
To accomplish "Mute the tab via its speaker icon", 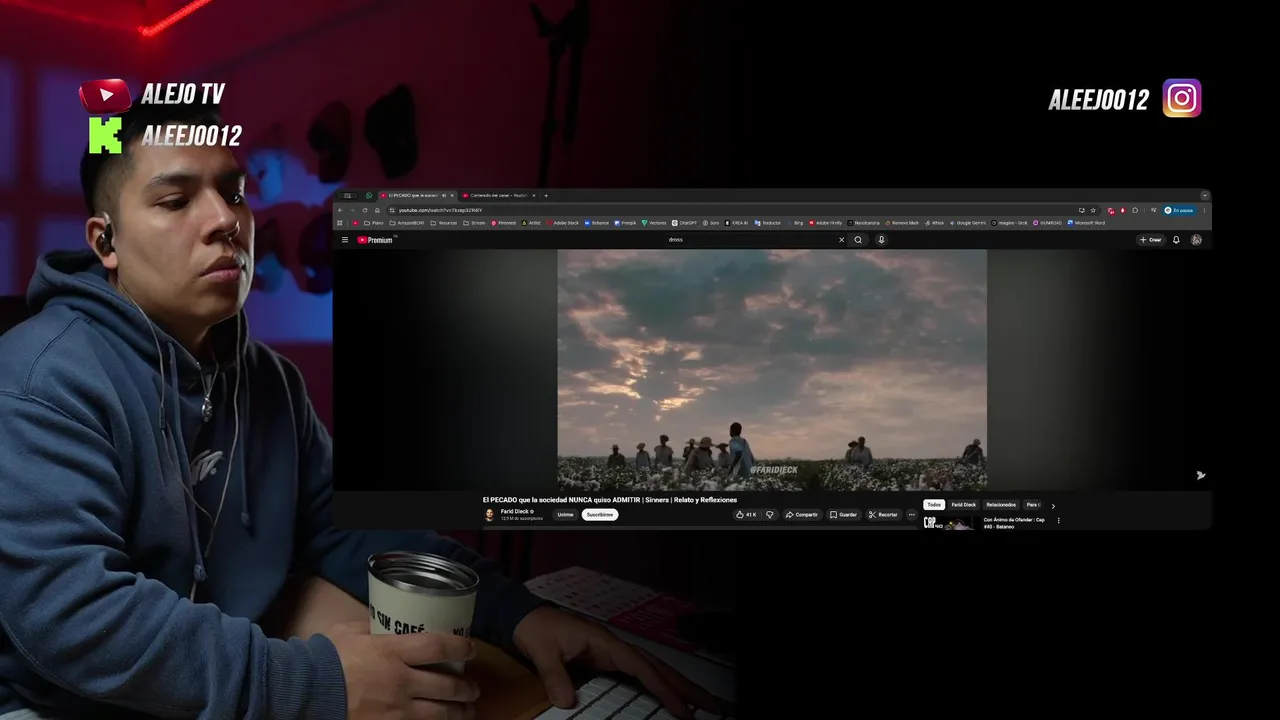I will (x=443, y=195).
